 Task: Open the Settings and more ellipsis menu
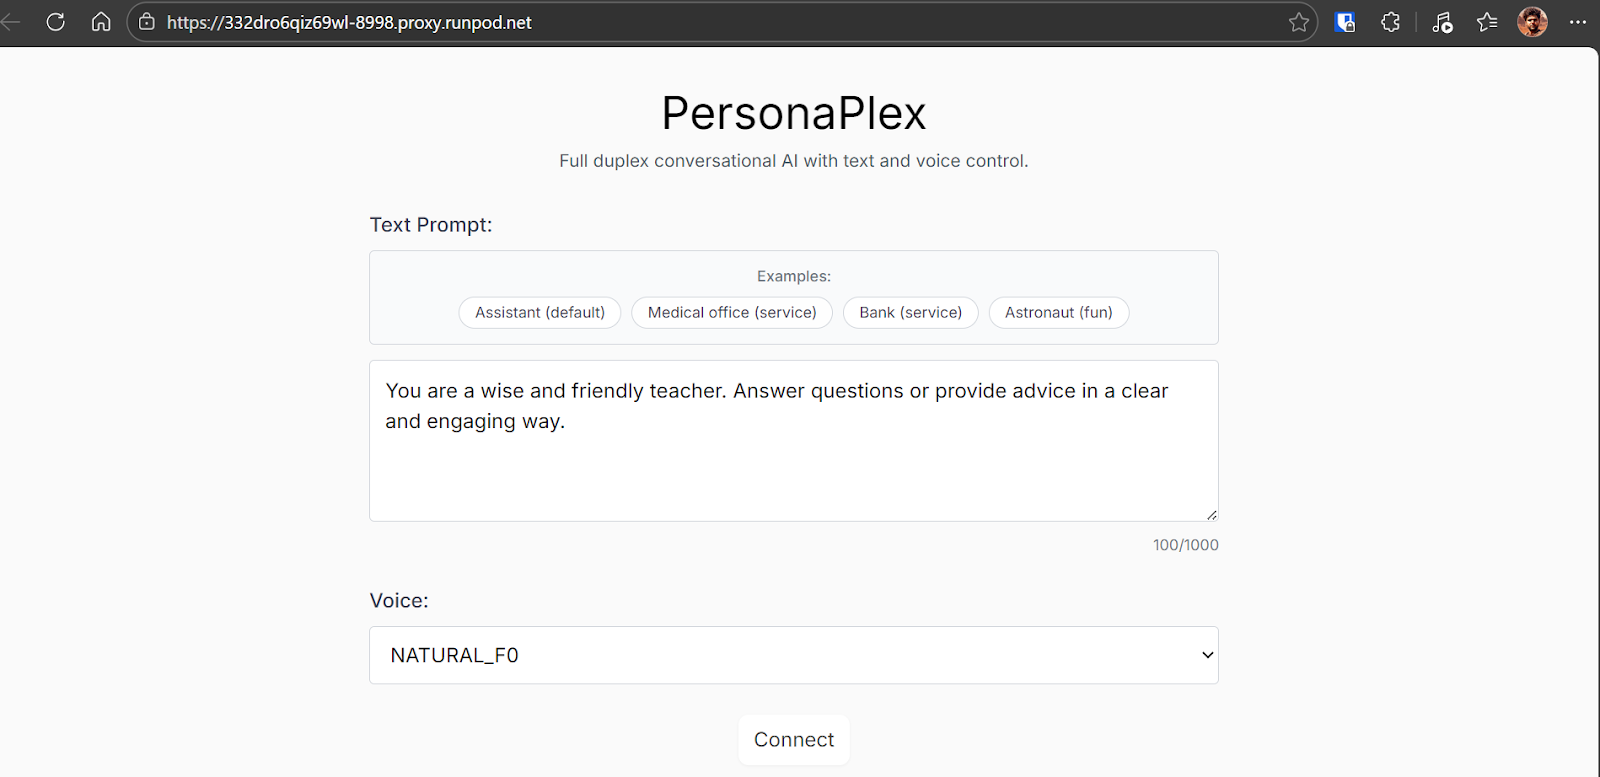coord(1578,22)
